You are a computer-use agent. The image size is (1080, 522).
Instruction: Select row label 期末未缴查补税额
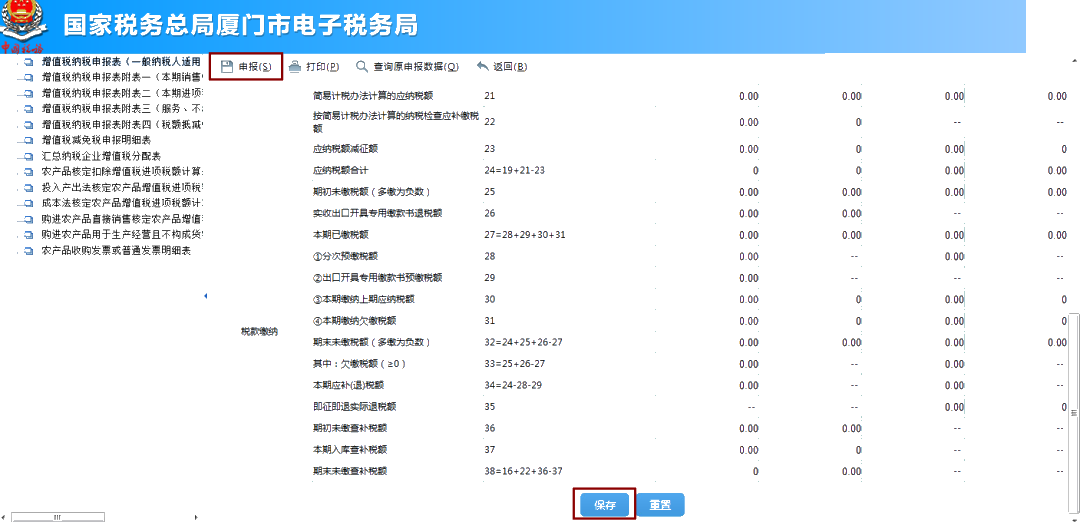click(x=350, y=472)
